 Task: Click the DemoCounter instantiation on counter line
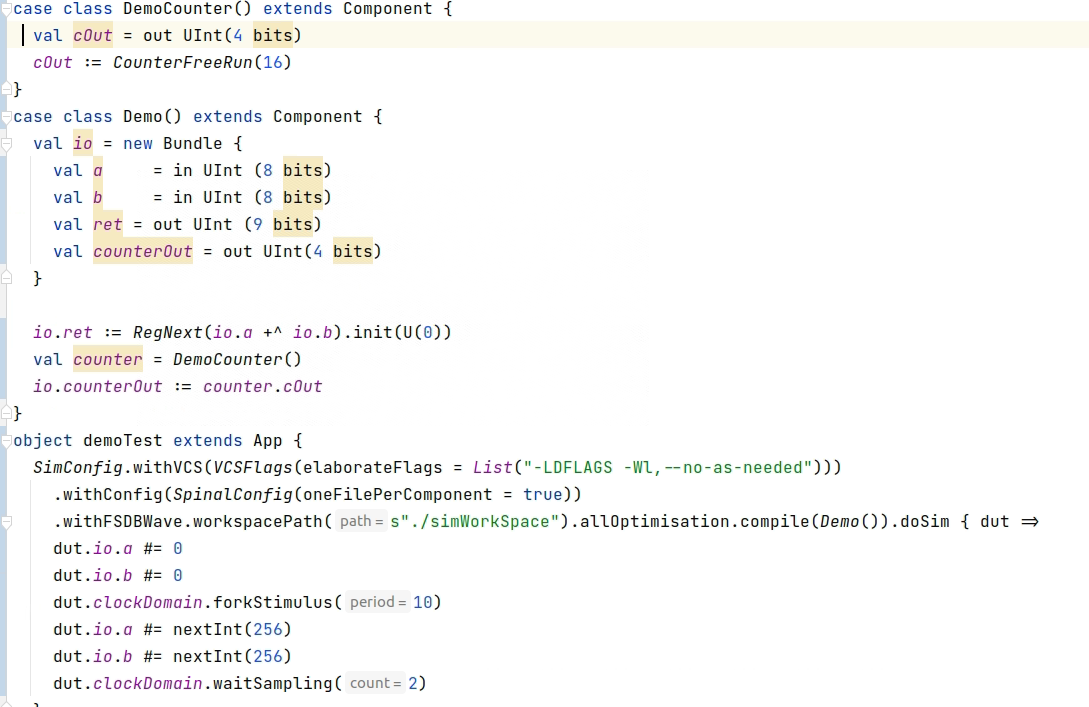[232, 359]
